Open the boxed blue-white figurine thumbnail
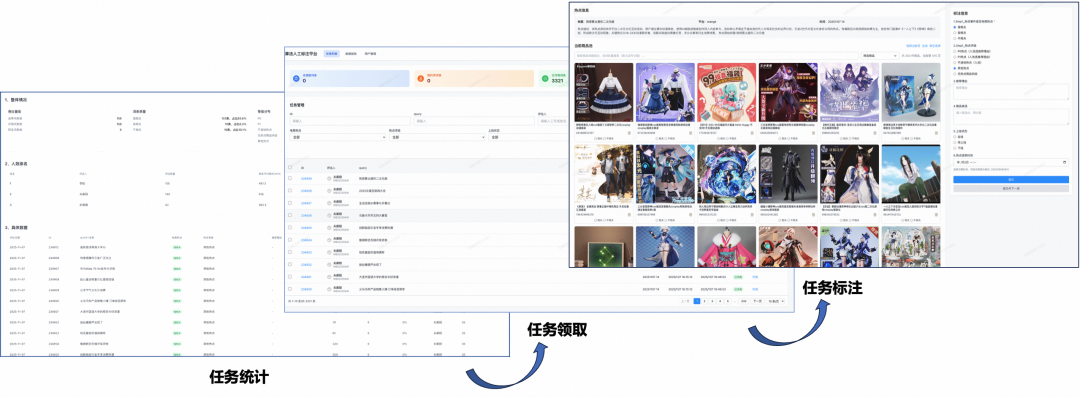The height and width of the screenshot is (398, 1080). (911, 92)
